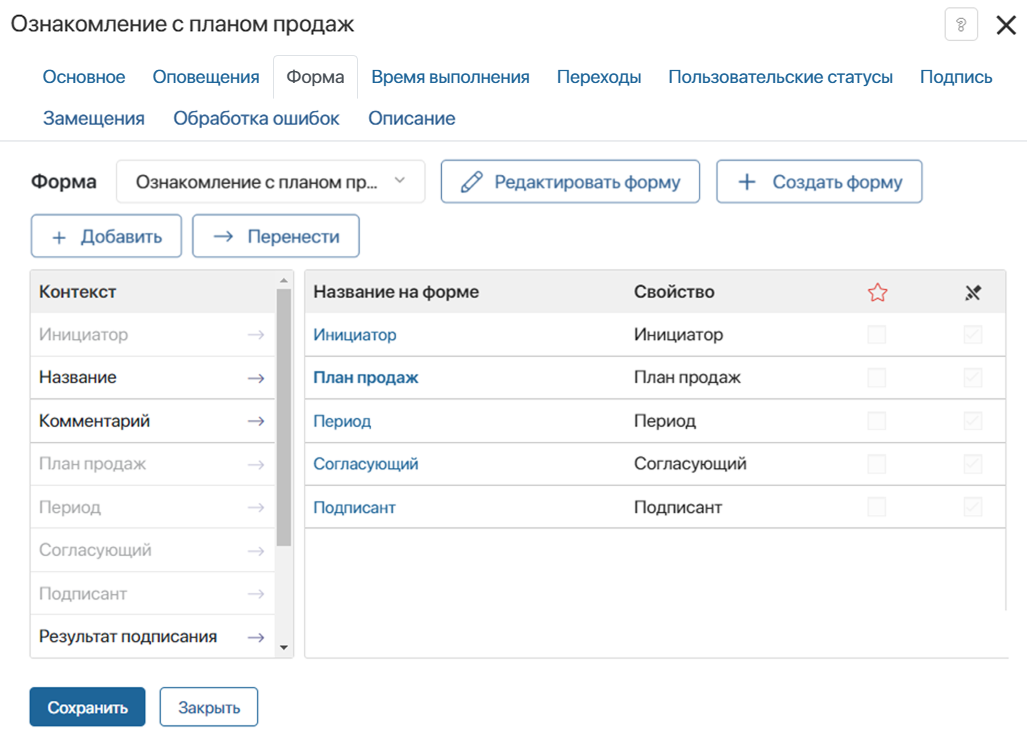Save changes with the Сохранить button

pyautogui.click(x=87, y=707)
